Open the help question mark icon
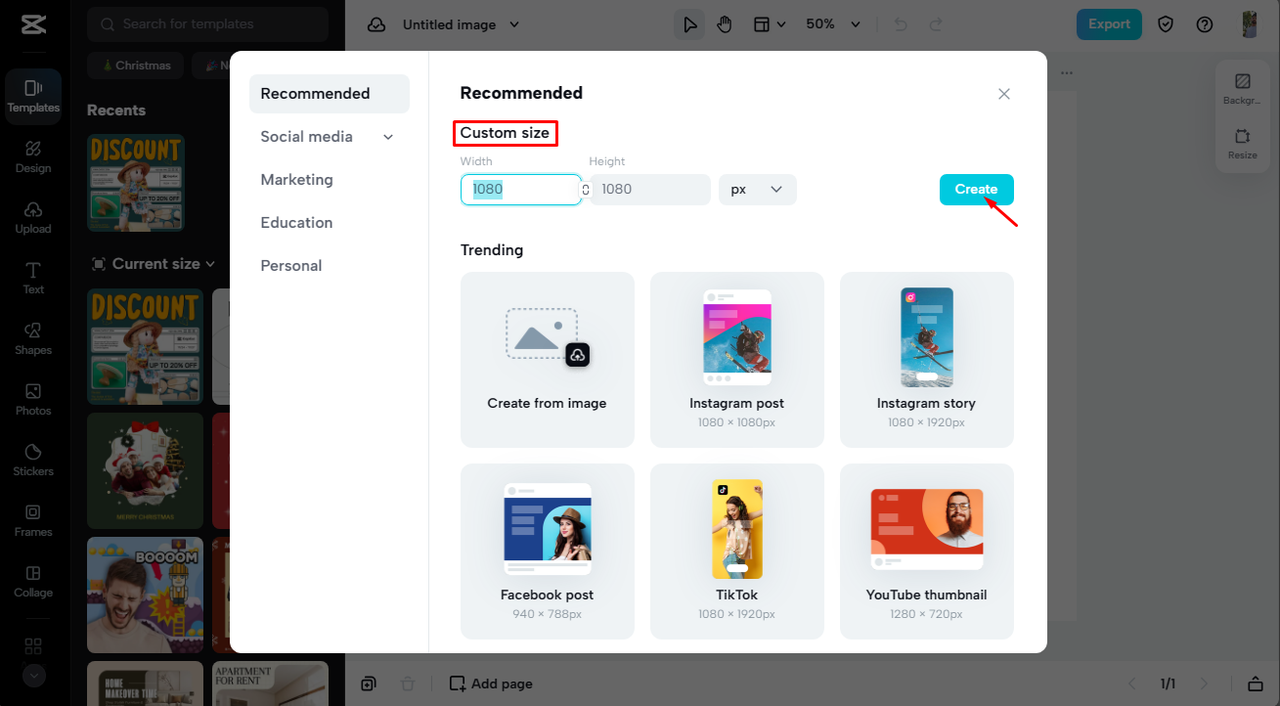 pos(1204,24)
